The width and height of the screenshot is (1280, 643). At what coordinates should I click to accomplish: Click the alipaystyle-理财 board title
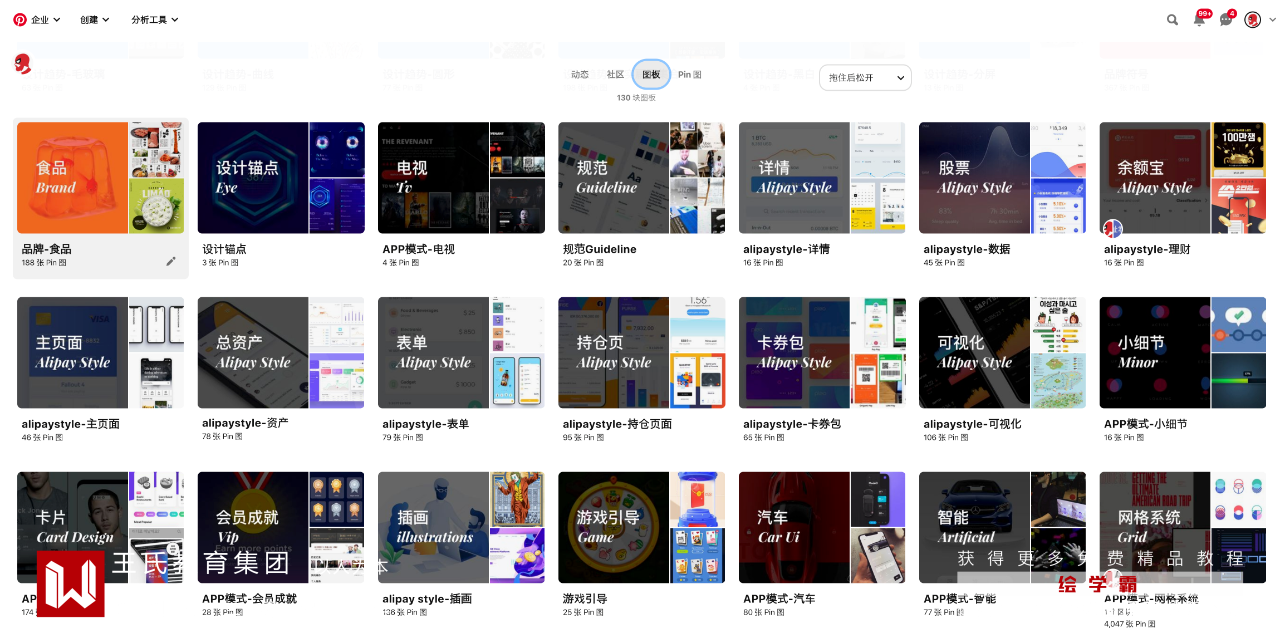(x=1147, y=249)
